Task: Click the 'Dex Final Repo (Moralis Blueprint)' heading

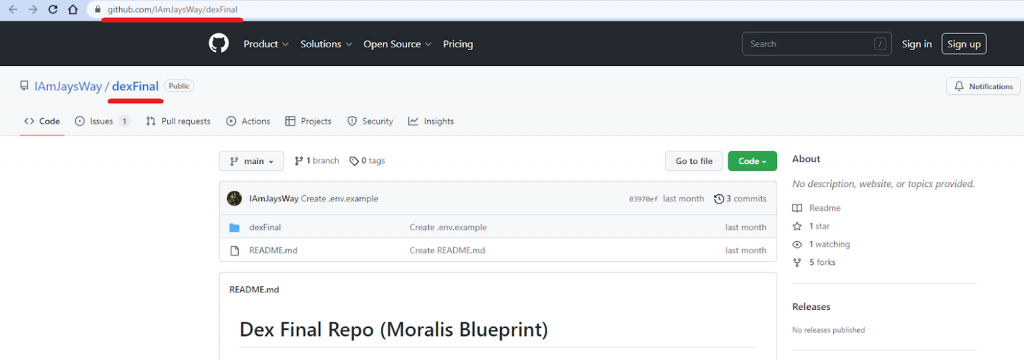Action: pos(394,329)
